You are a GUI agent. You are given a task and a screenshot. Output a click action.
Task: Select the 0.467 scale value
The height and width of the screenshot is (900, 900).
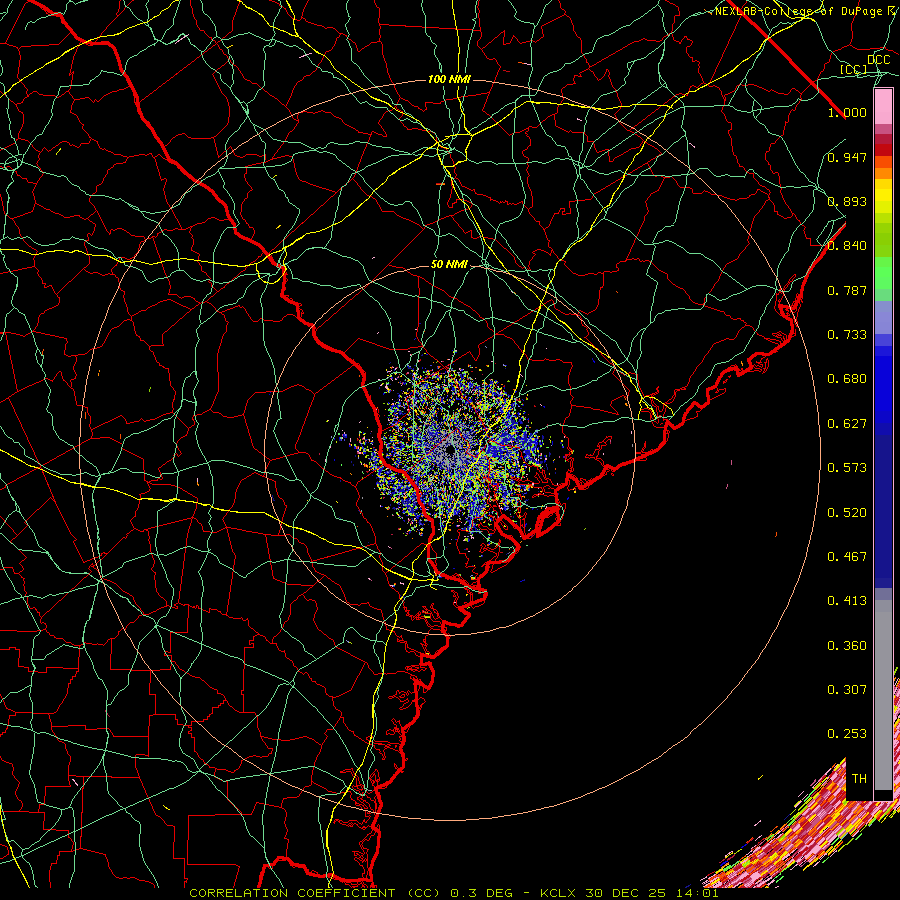pos(847,557)
